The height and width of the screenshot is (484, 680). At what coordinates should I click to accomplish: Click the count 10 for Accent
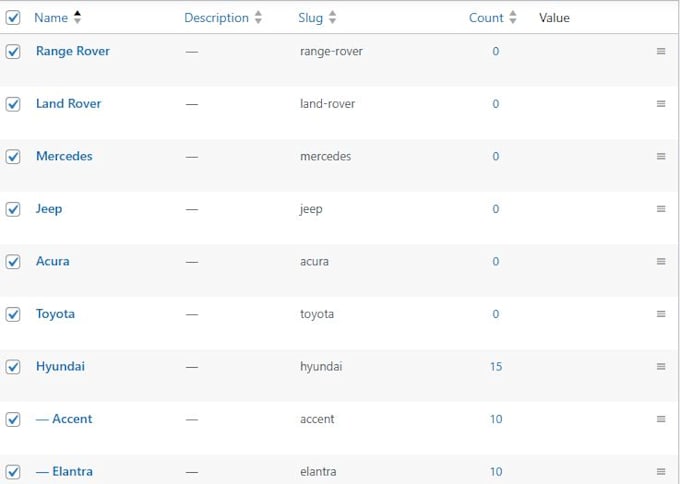pyautogui.click(x=496, y=419)
